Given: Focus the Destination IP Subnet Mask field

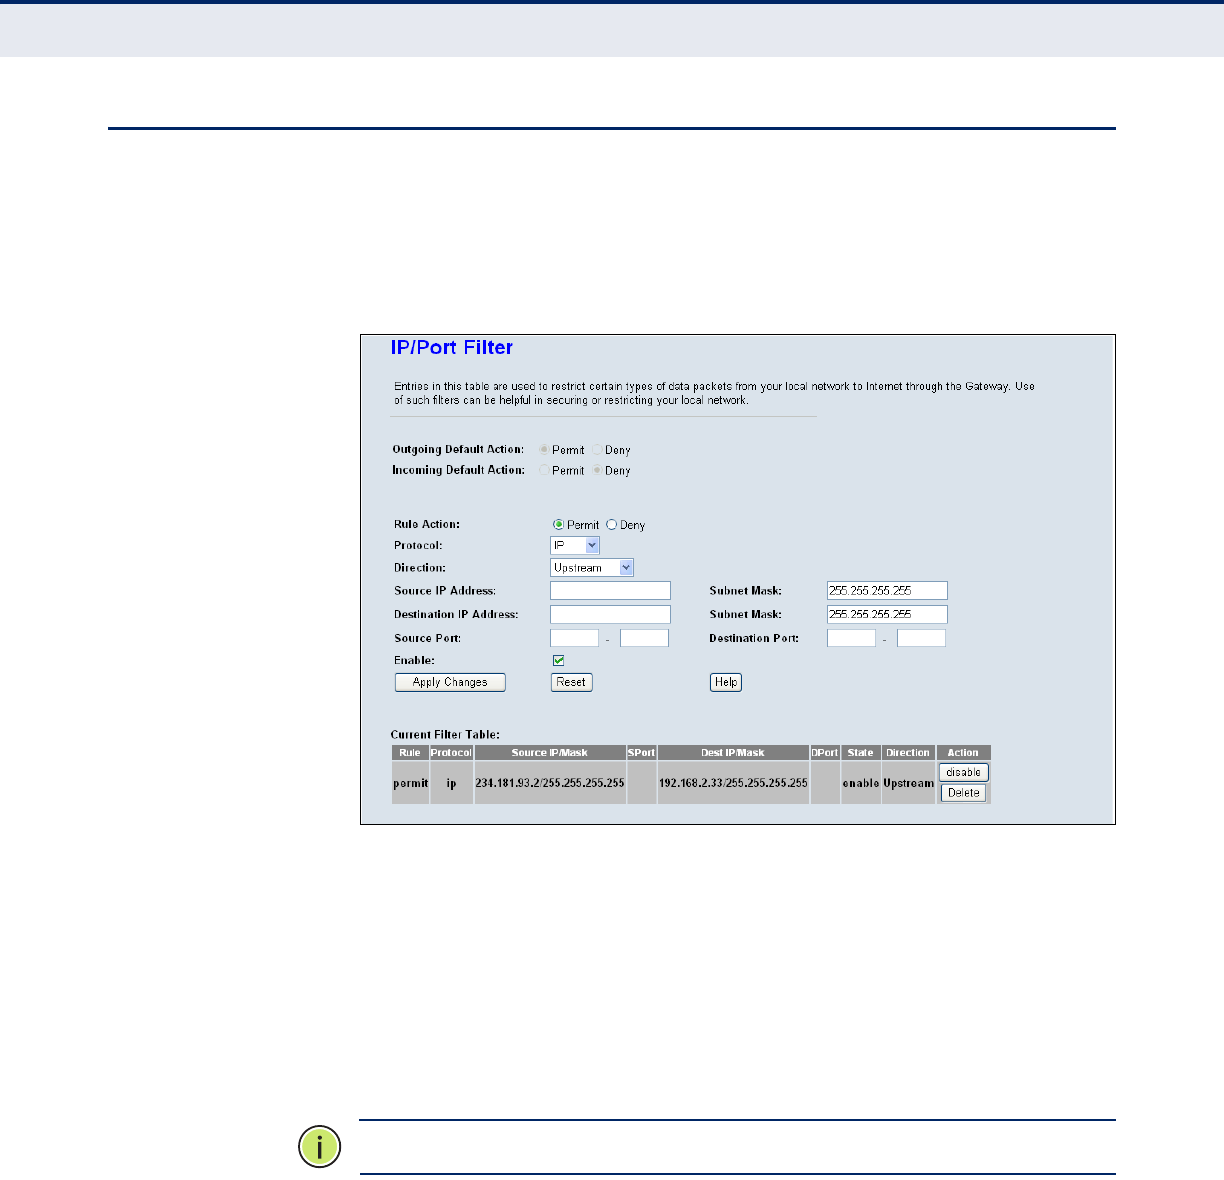Looking at the screenshot, I should coord(887,614).
